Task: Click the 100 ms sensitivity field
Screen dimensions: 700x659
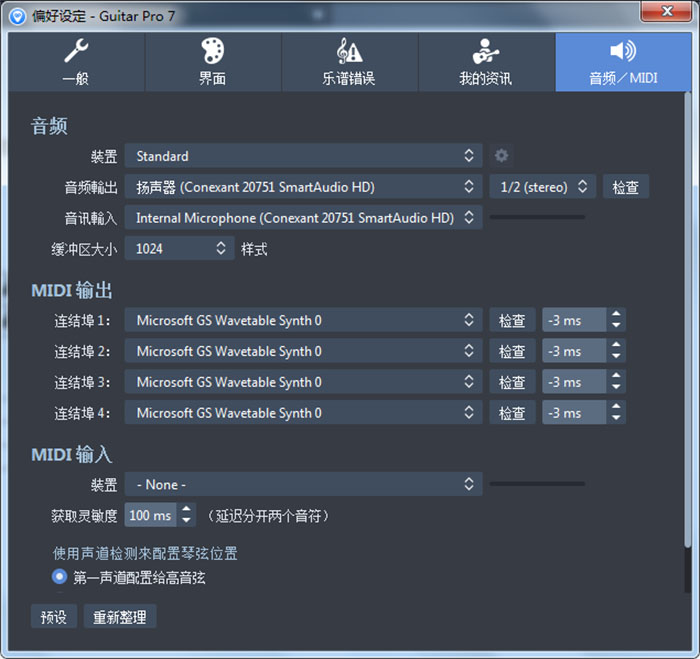Action: 150,515
